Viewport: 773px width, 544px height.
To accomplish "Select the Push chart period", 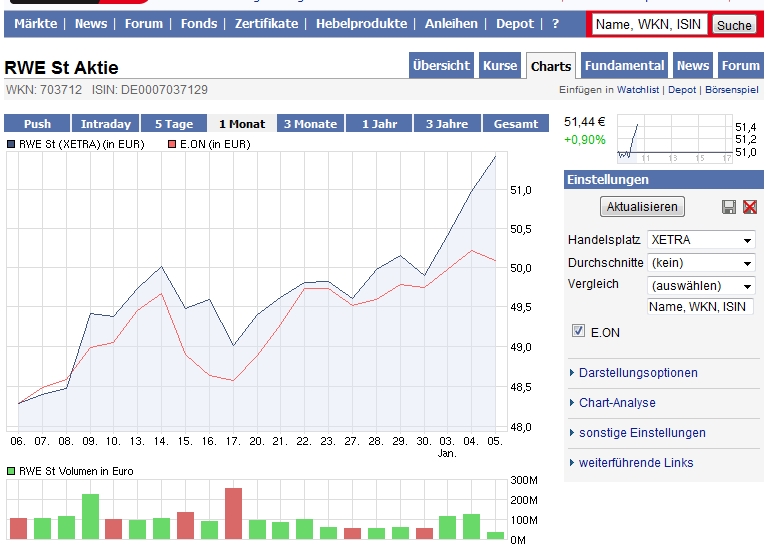I will [37, 123].
